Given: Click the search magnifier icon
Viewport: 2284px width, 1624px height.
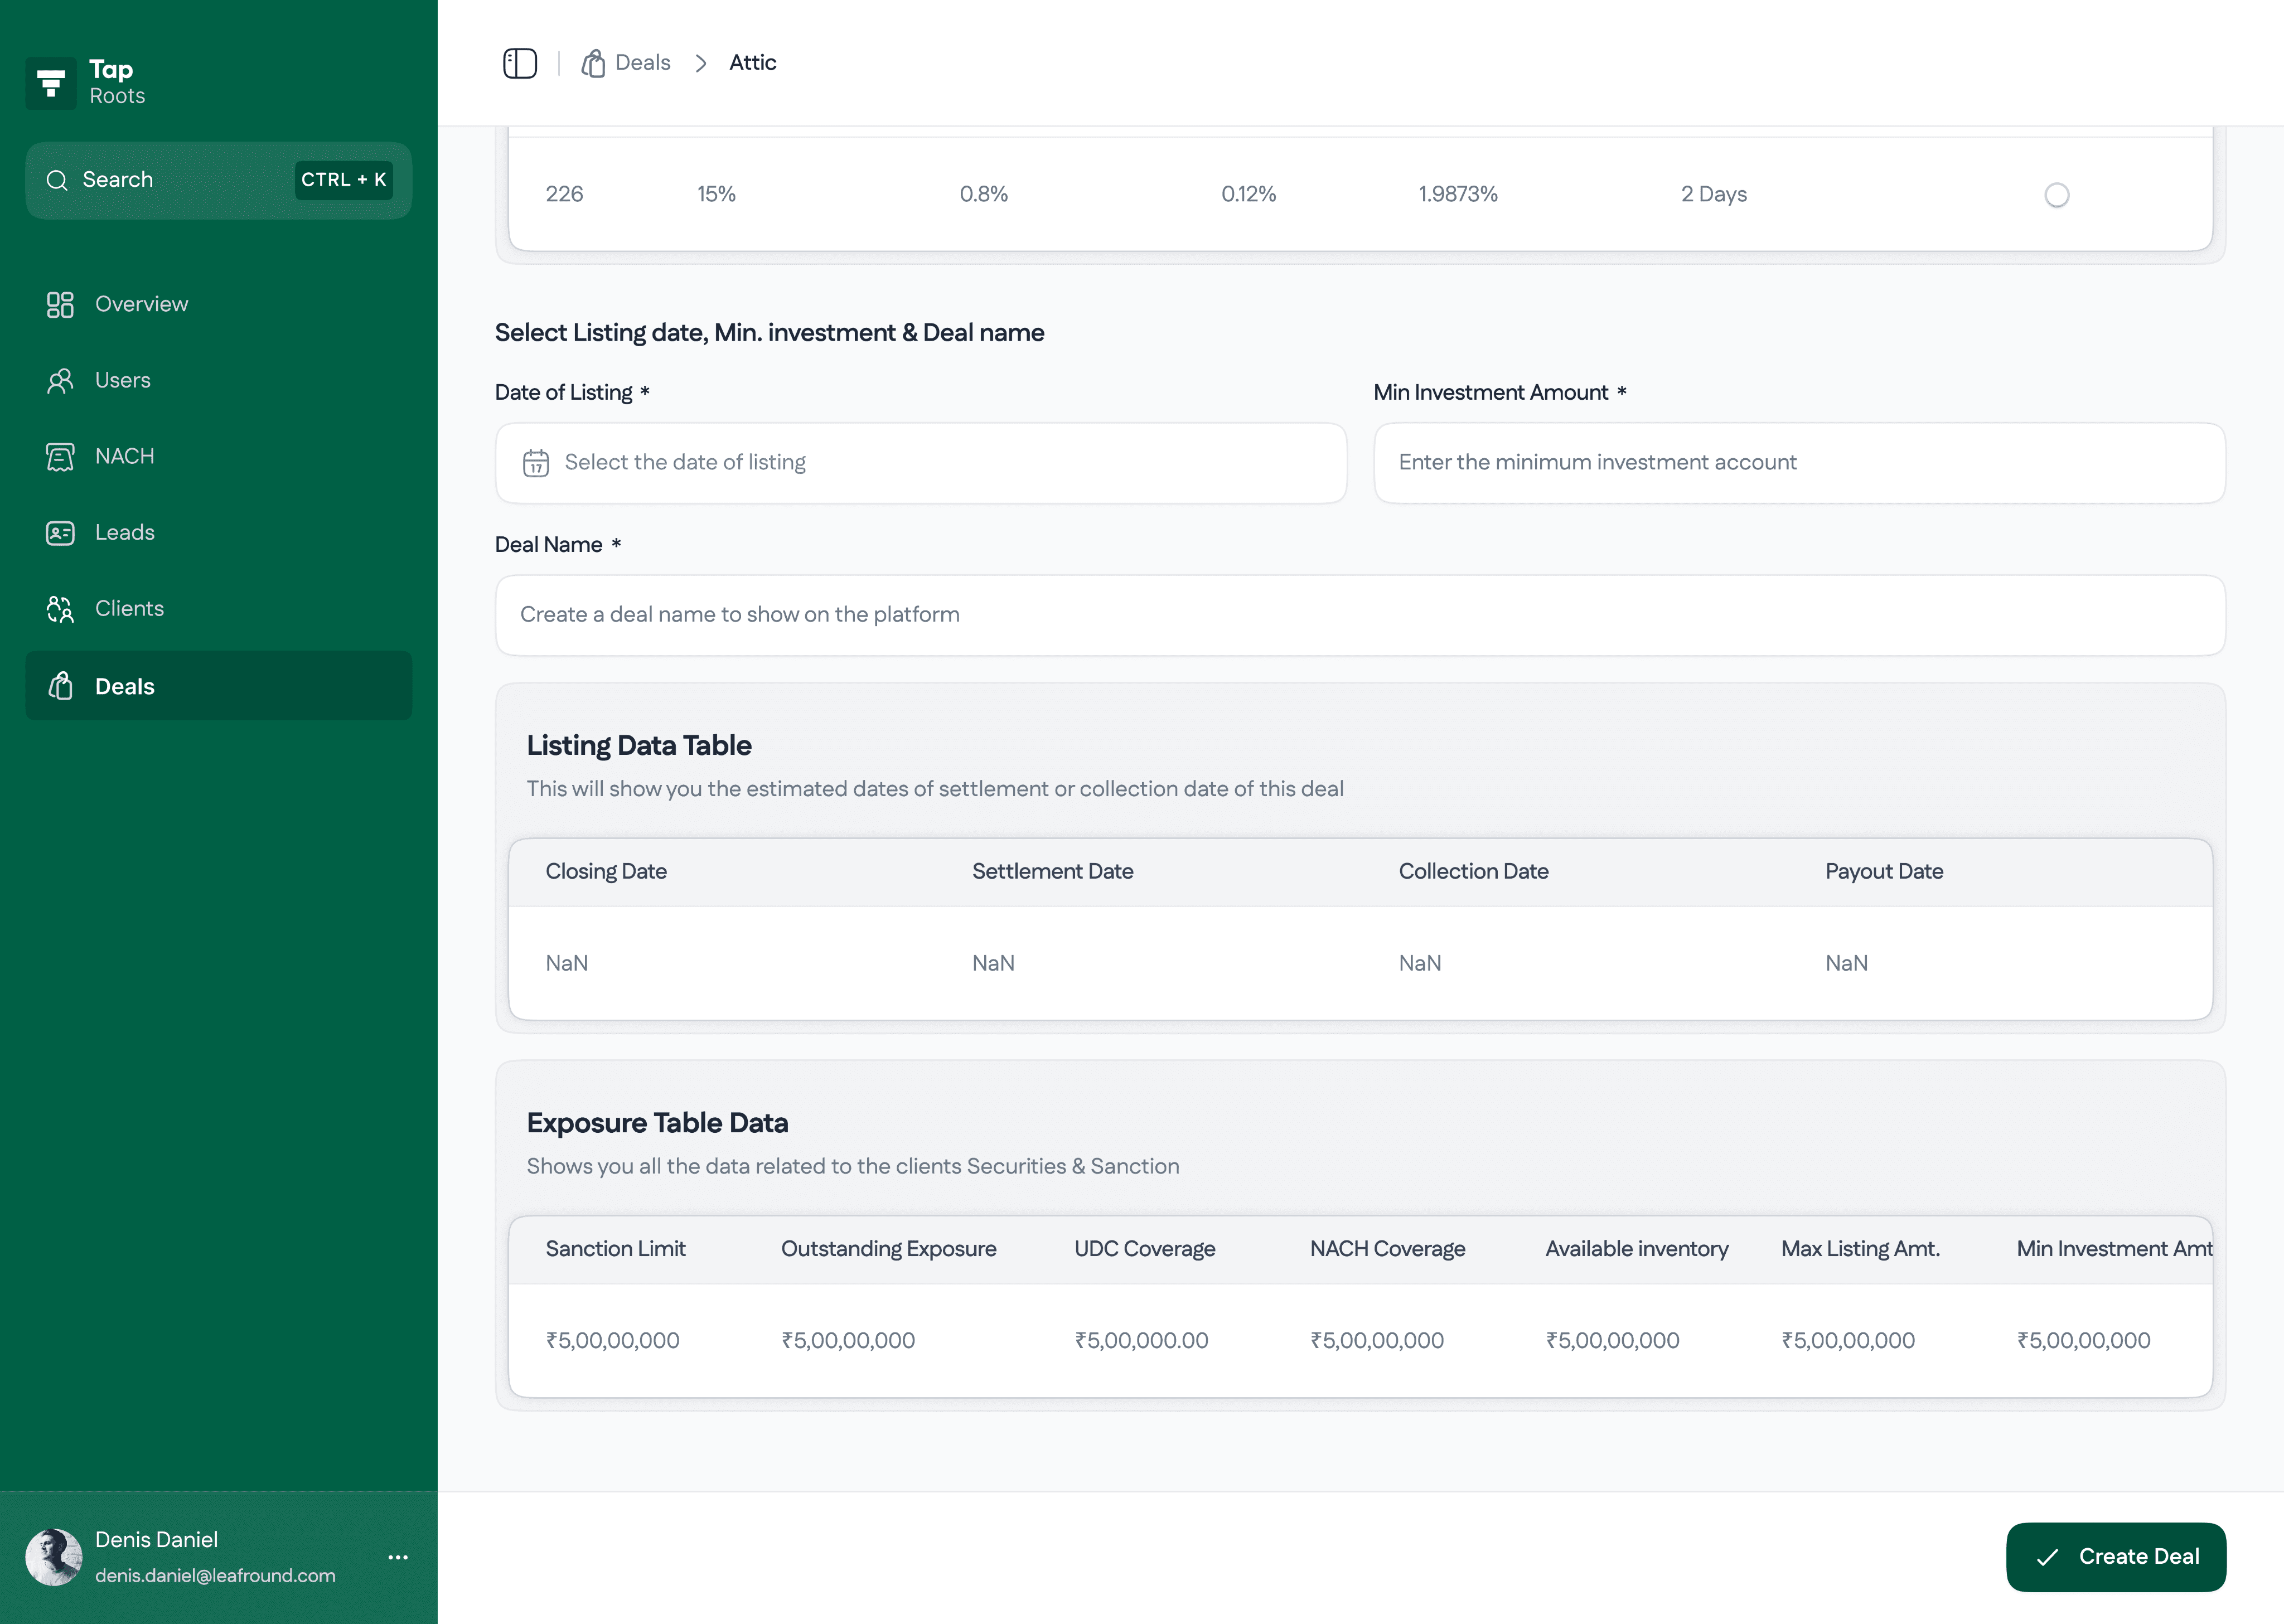Looking at the screenshot, I should click(57, 180).
